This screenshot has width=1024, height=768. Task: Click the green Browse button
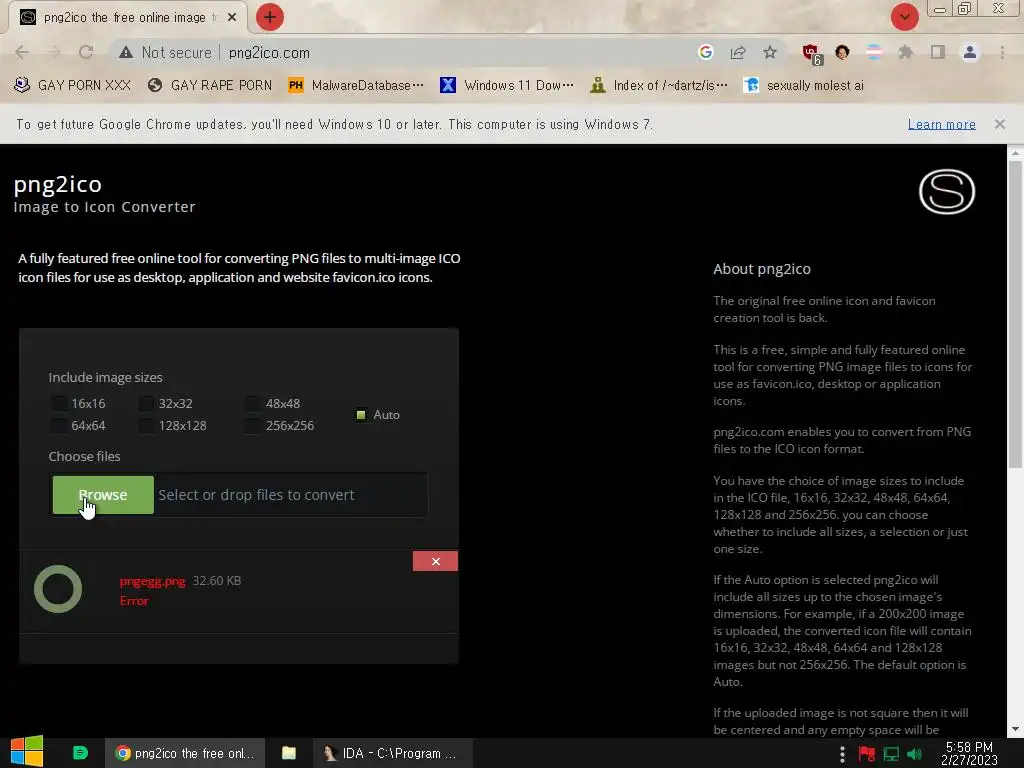coord(103,495)
